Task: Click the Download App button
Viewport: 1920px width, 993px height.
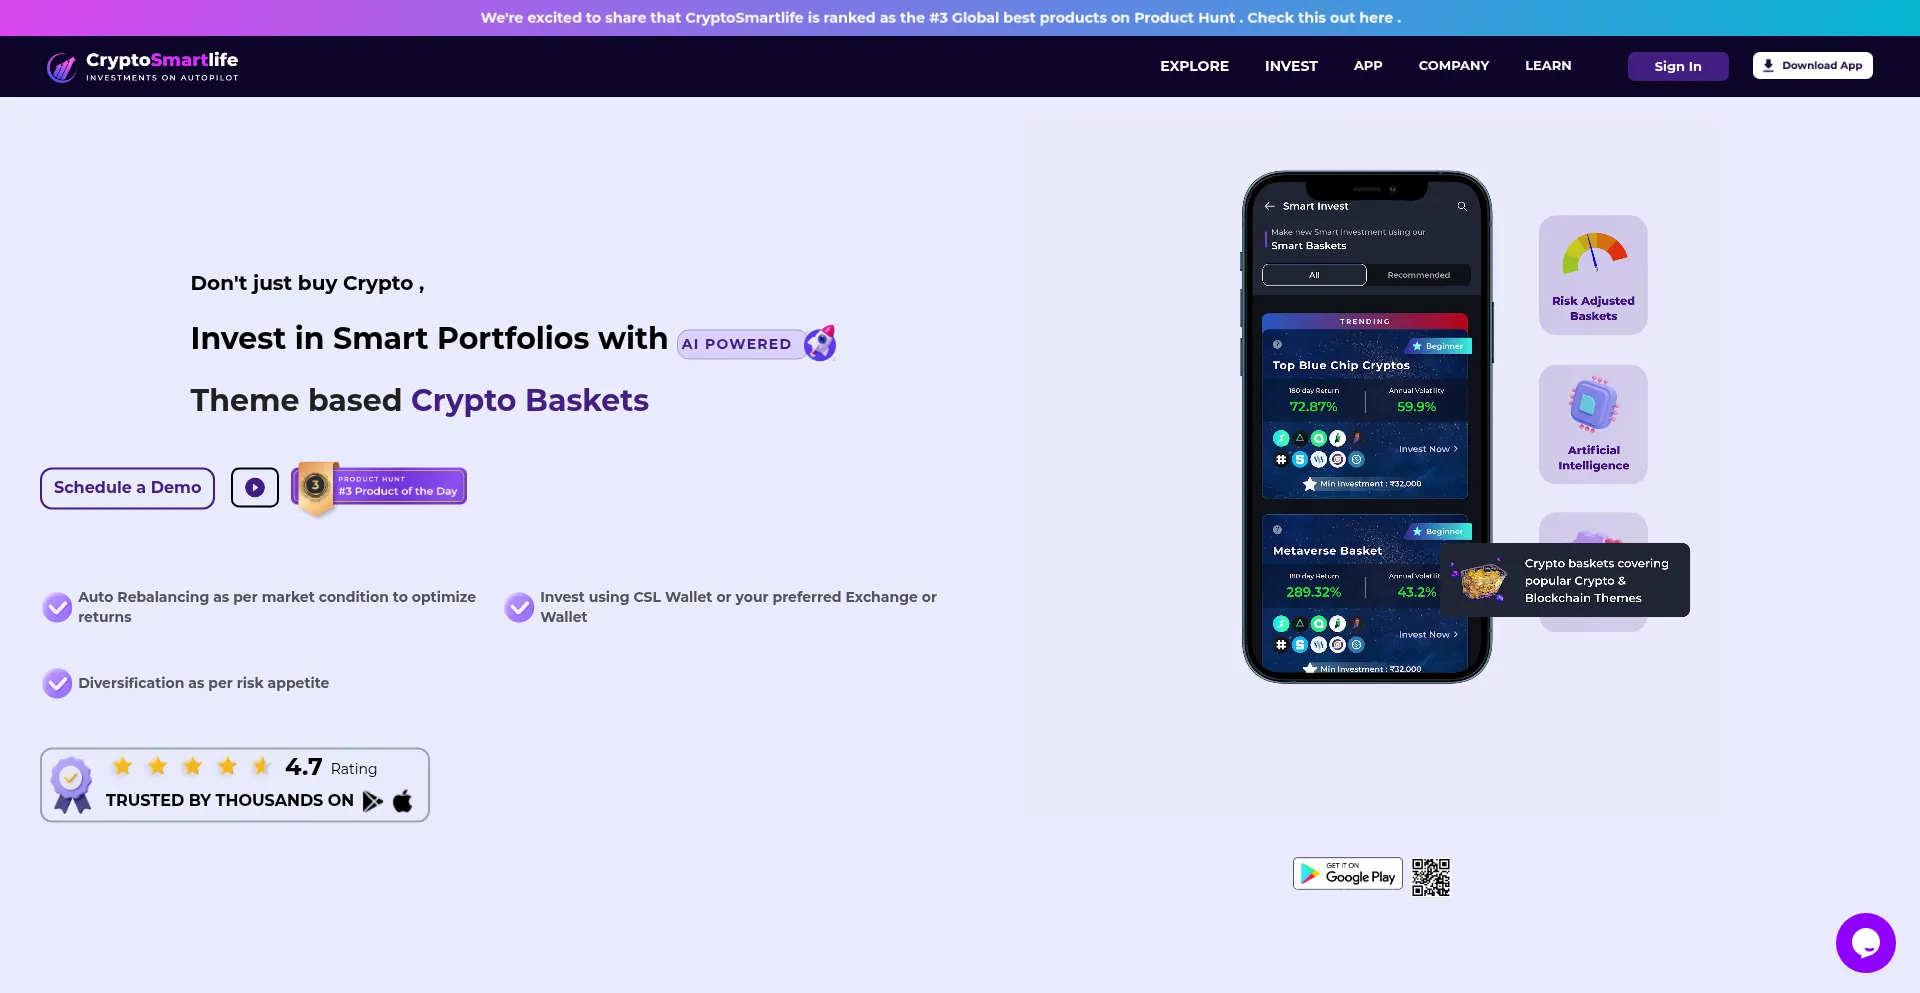Action: [x=1812, y=65]
